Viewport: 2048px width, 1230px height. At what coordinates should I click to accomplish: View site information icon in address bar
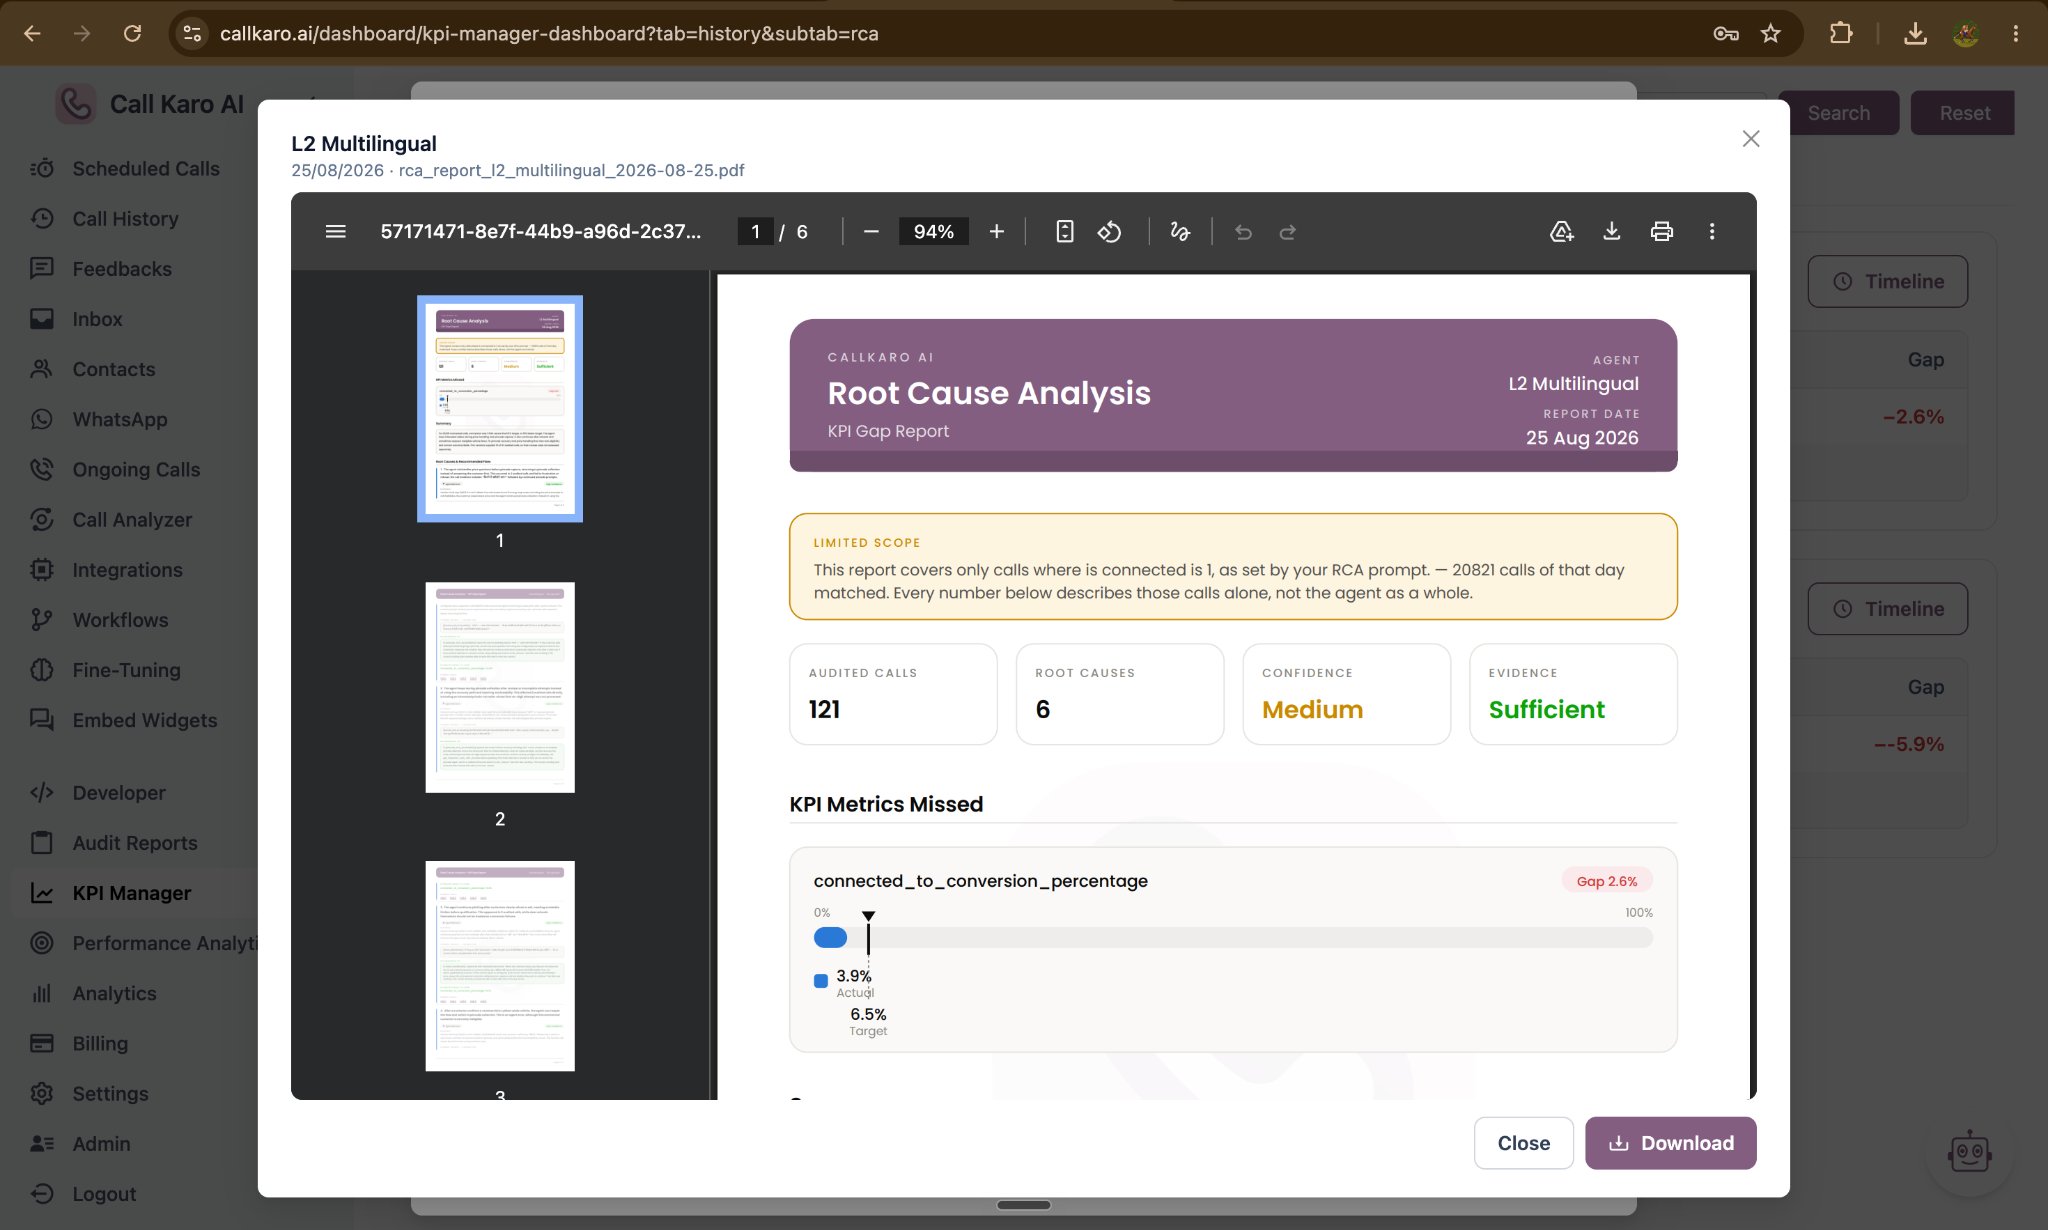click(x=192, y=33)
